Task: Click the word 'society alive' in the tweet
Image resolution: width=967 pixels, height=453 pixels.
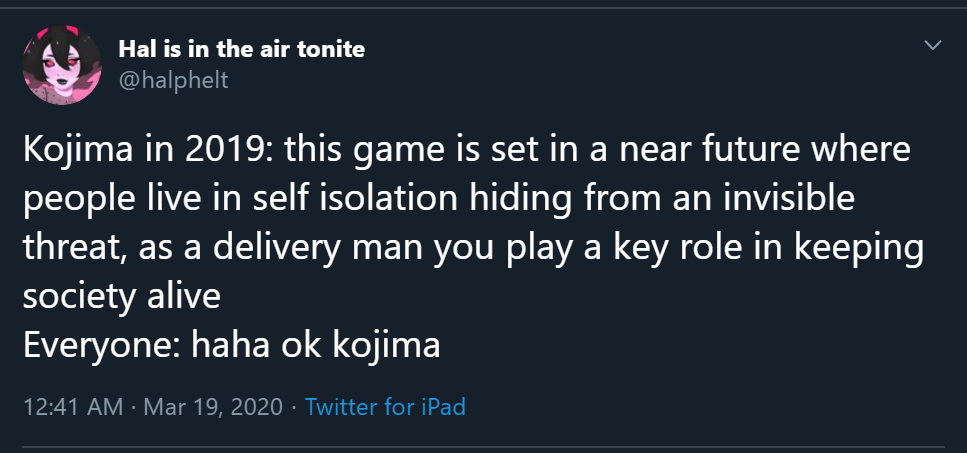Action: click(x=121, y=298)
